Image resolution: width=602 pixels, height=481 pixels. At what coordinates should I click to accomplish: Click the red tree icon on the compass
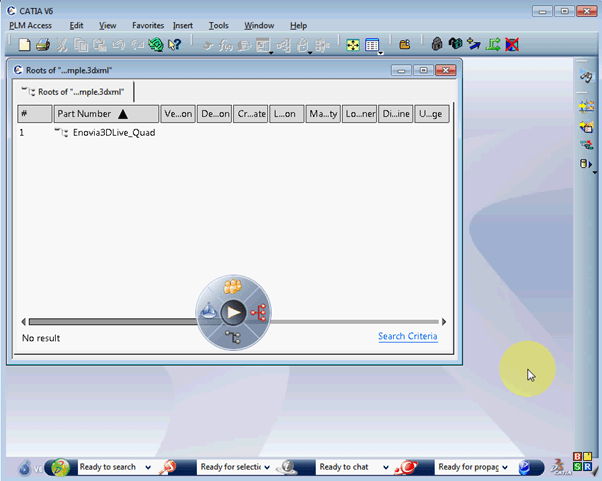[x=258, y=312]
